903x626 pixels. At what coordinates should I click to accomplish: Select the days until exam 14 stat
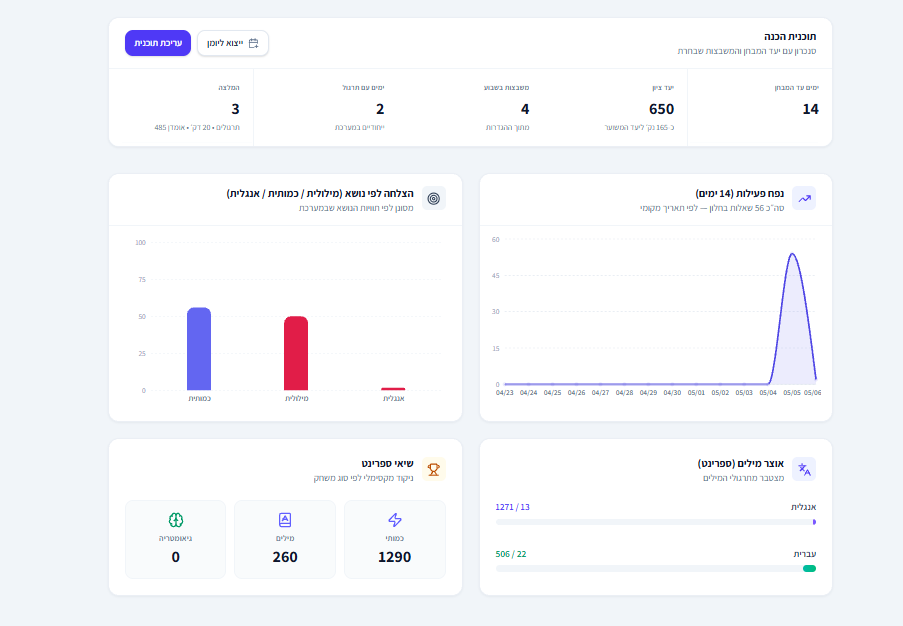[760, 107]
